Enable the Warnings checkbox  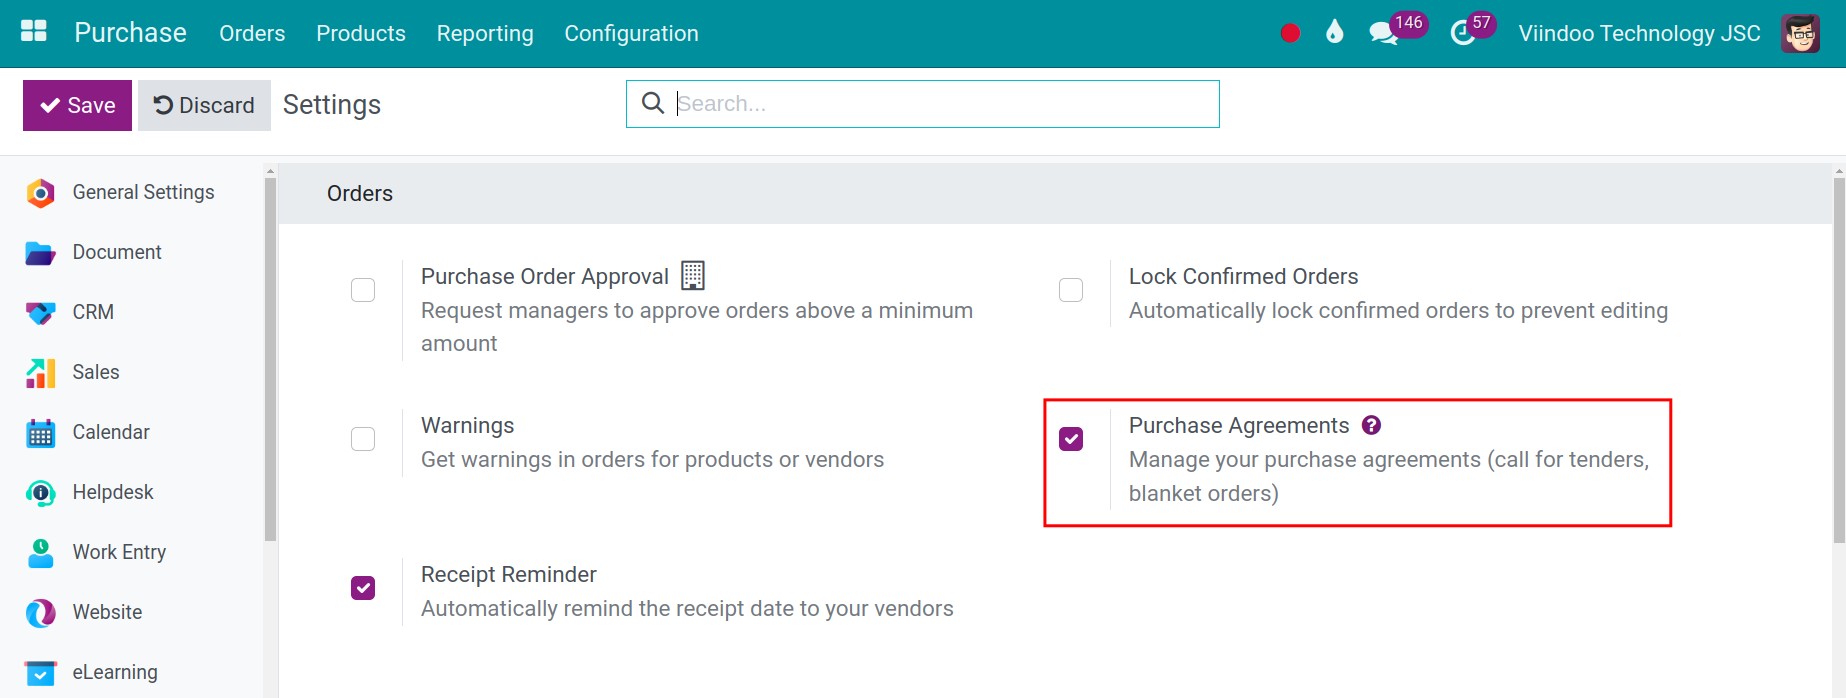coord(363,439)
